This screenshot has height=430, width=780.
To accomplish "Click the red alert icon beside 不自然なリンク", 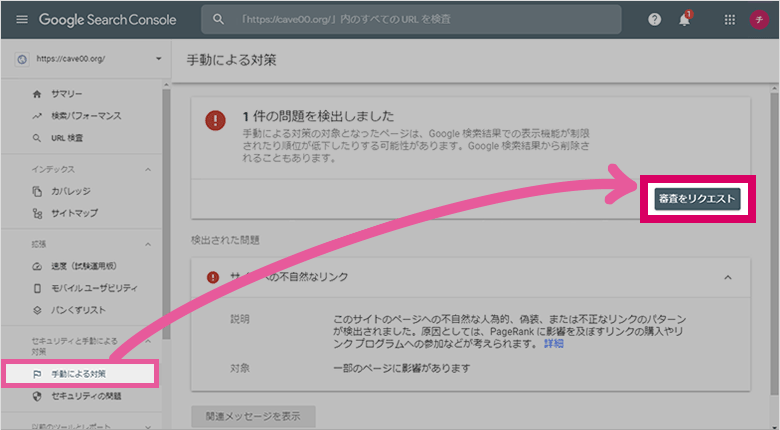I will click(213, 277).
